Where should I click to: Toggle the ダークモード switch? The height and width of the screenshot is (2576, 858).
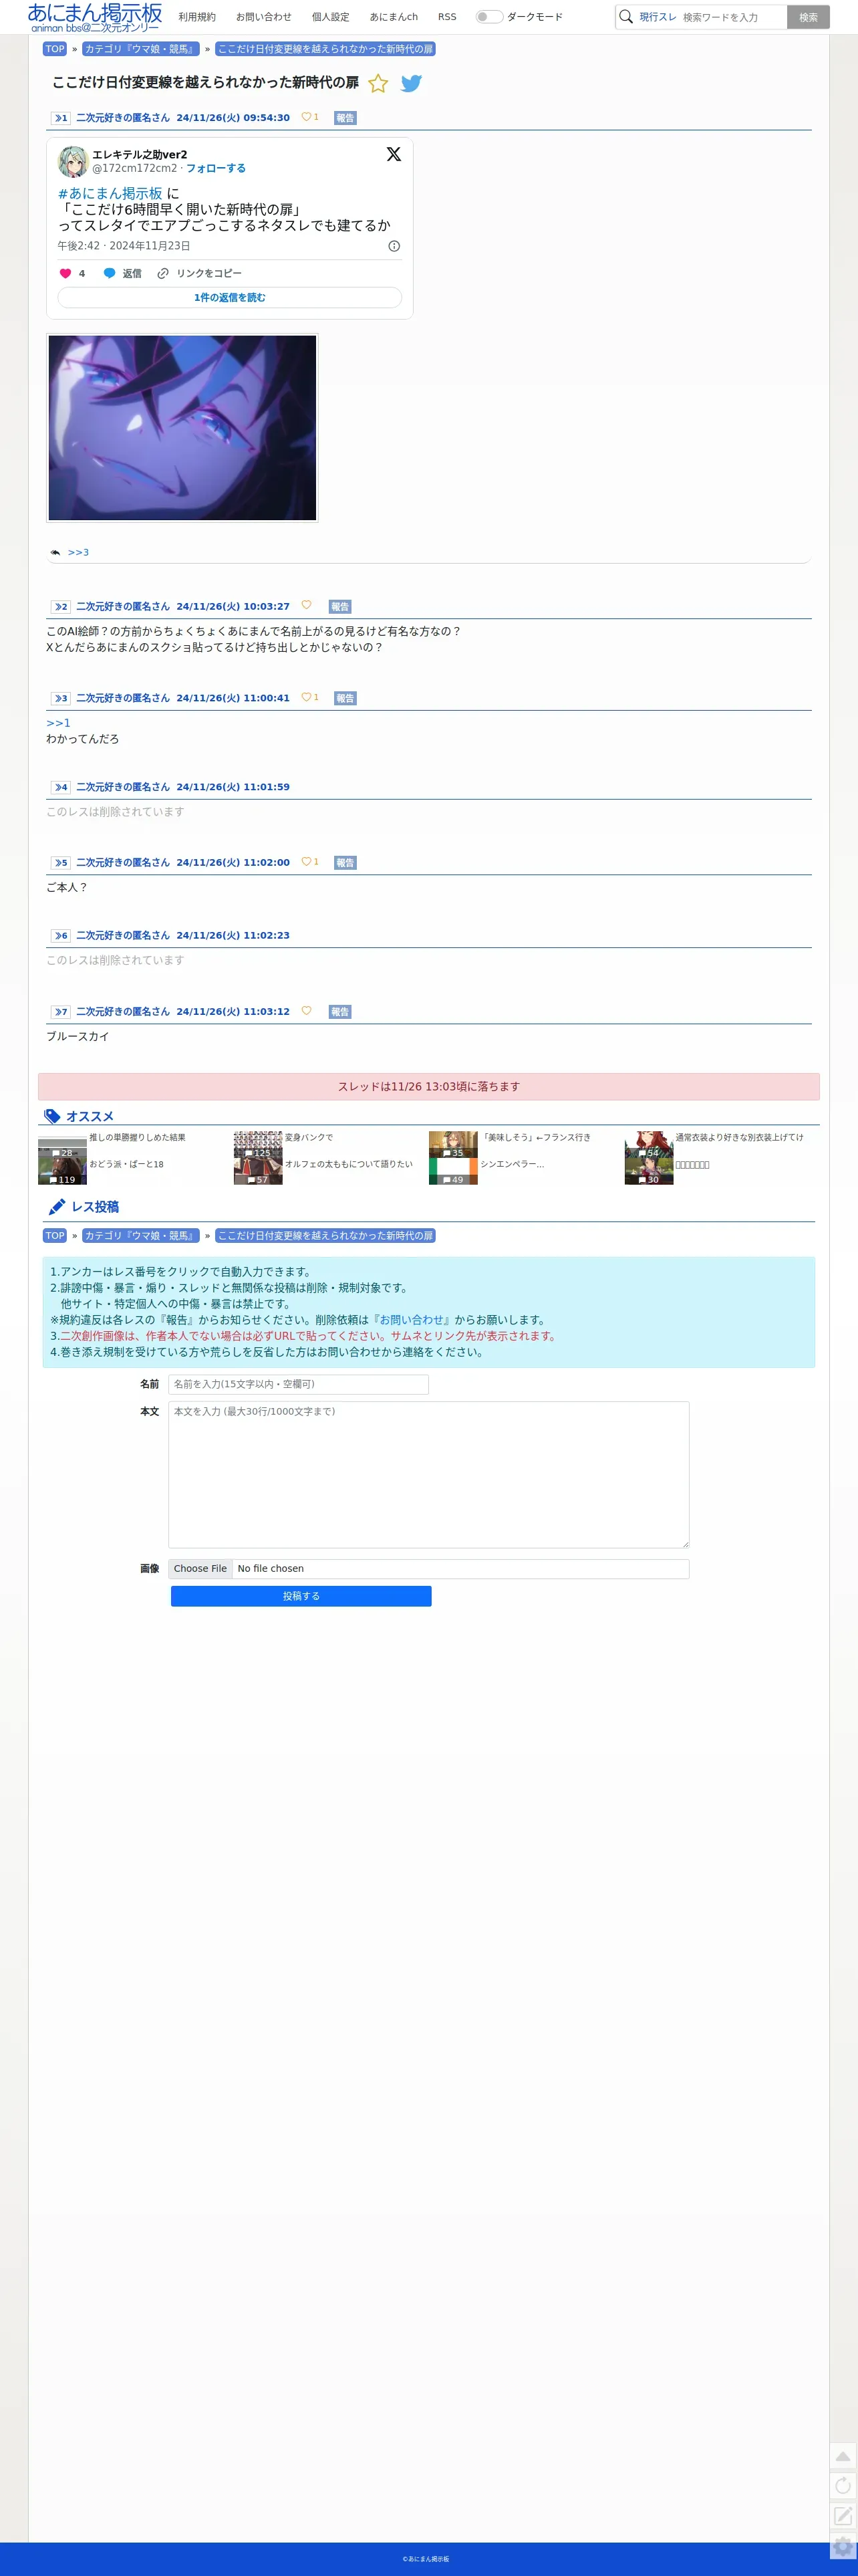click(489, 17)
